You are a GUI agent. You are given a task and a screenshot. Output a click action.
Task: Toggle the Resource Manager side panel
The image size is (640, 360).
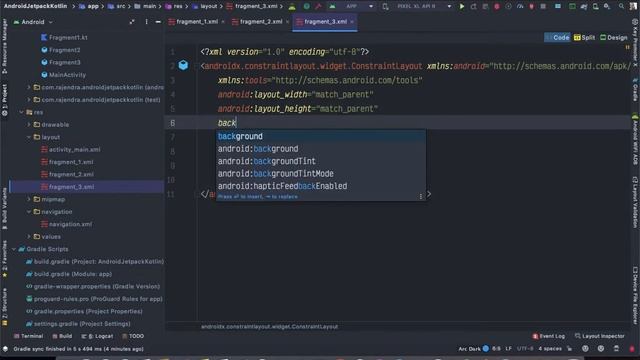tap(4, 46)
